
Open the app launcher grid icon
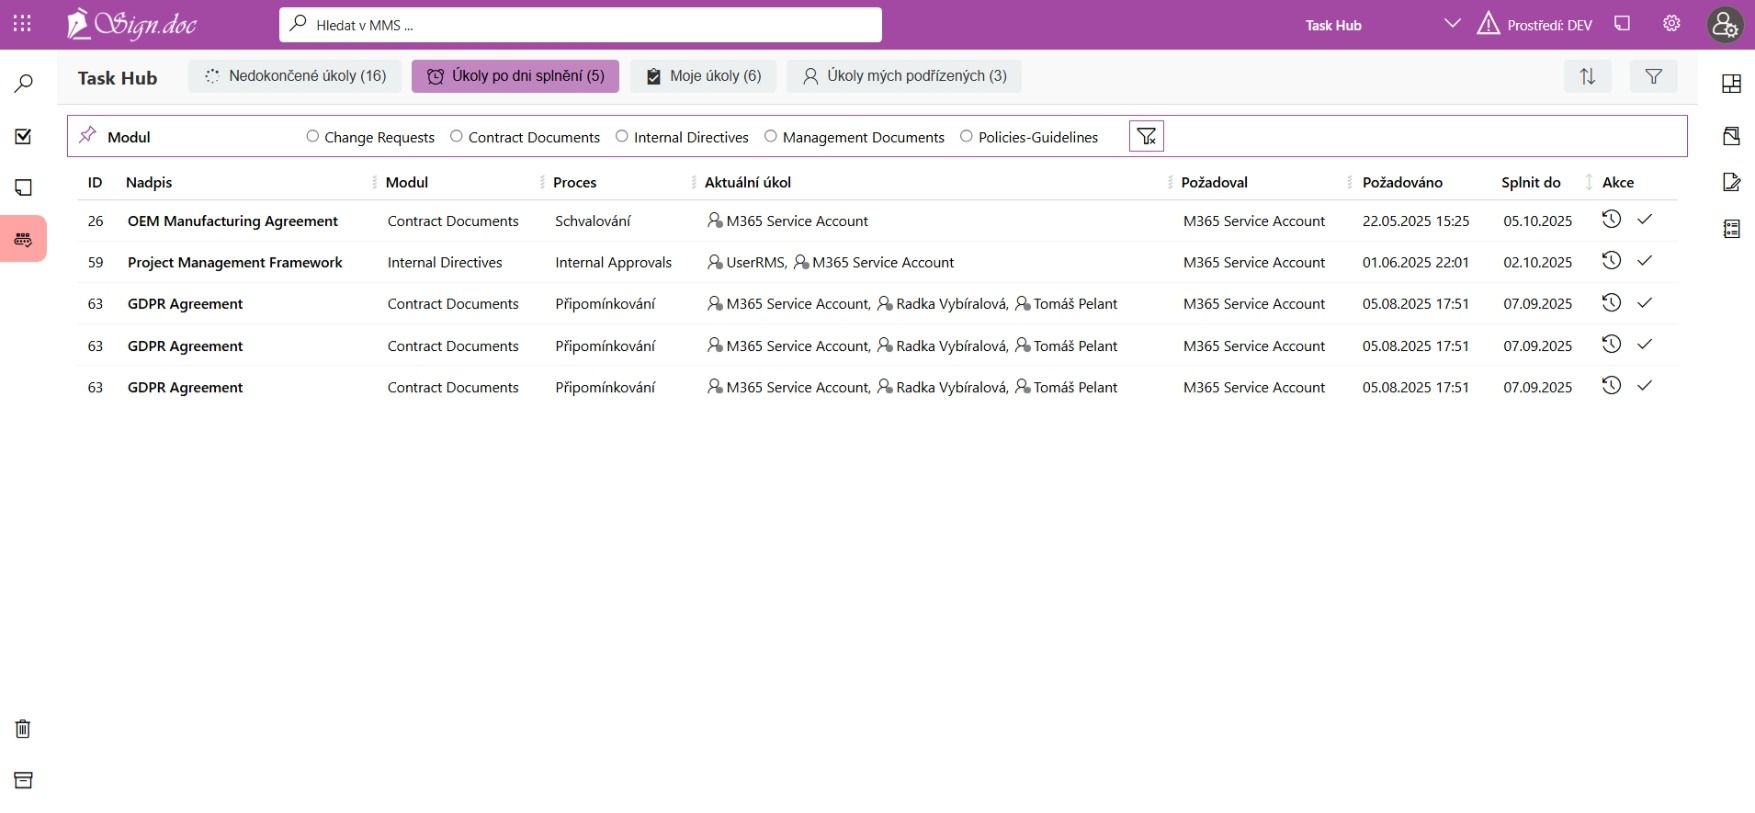(22, 24)
